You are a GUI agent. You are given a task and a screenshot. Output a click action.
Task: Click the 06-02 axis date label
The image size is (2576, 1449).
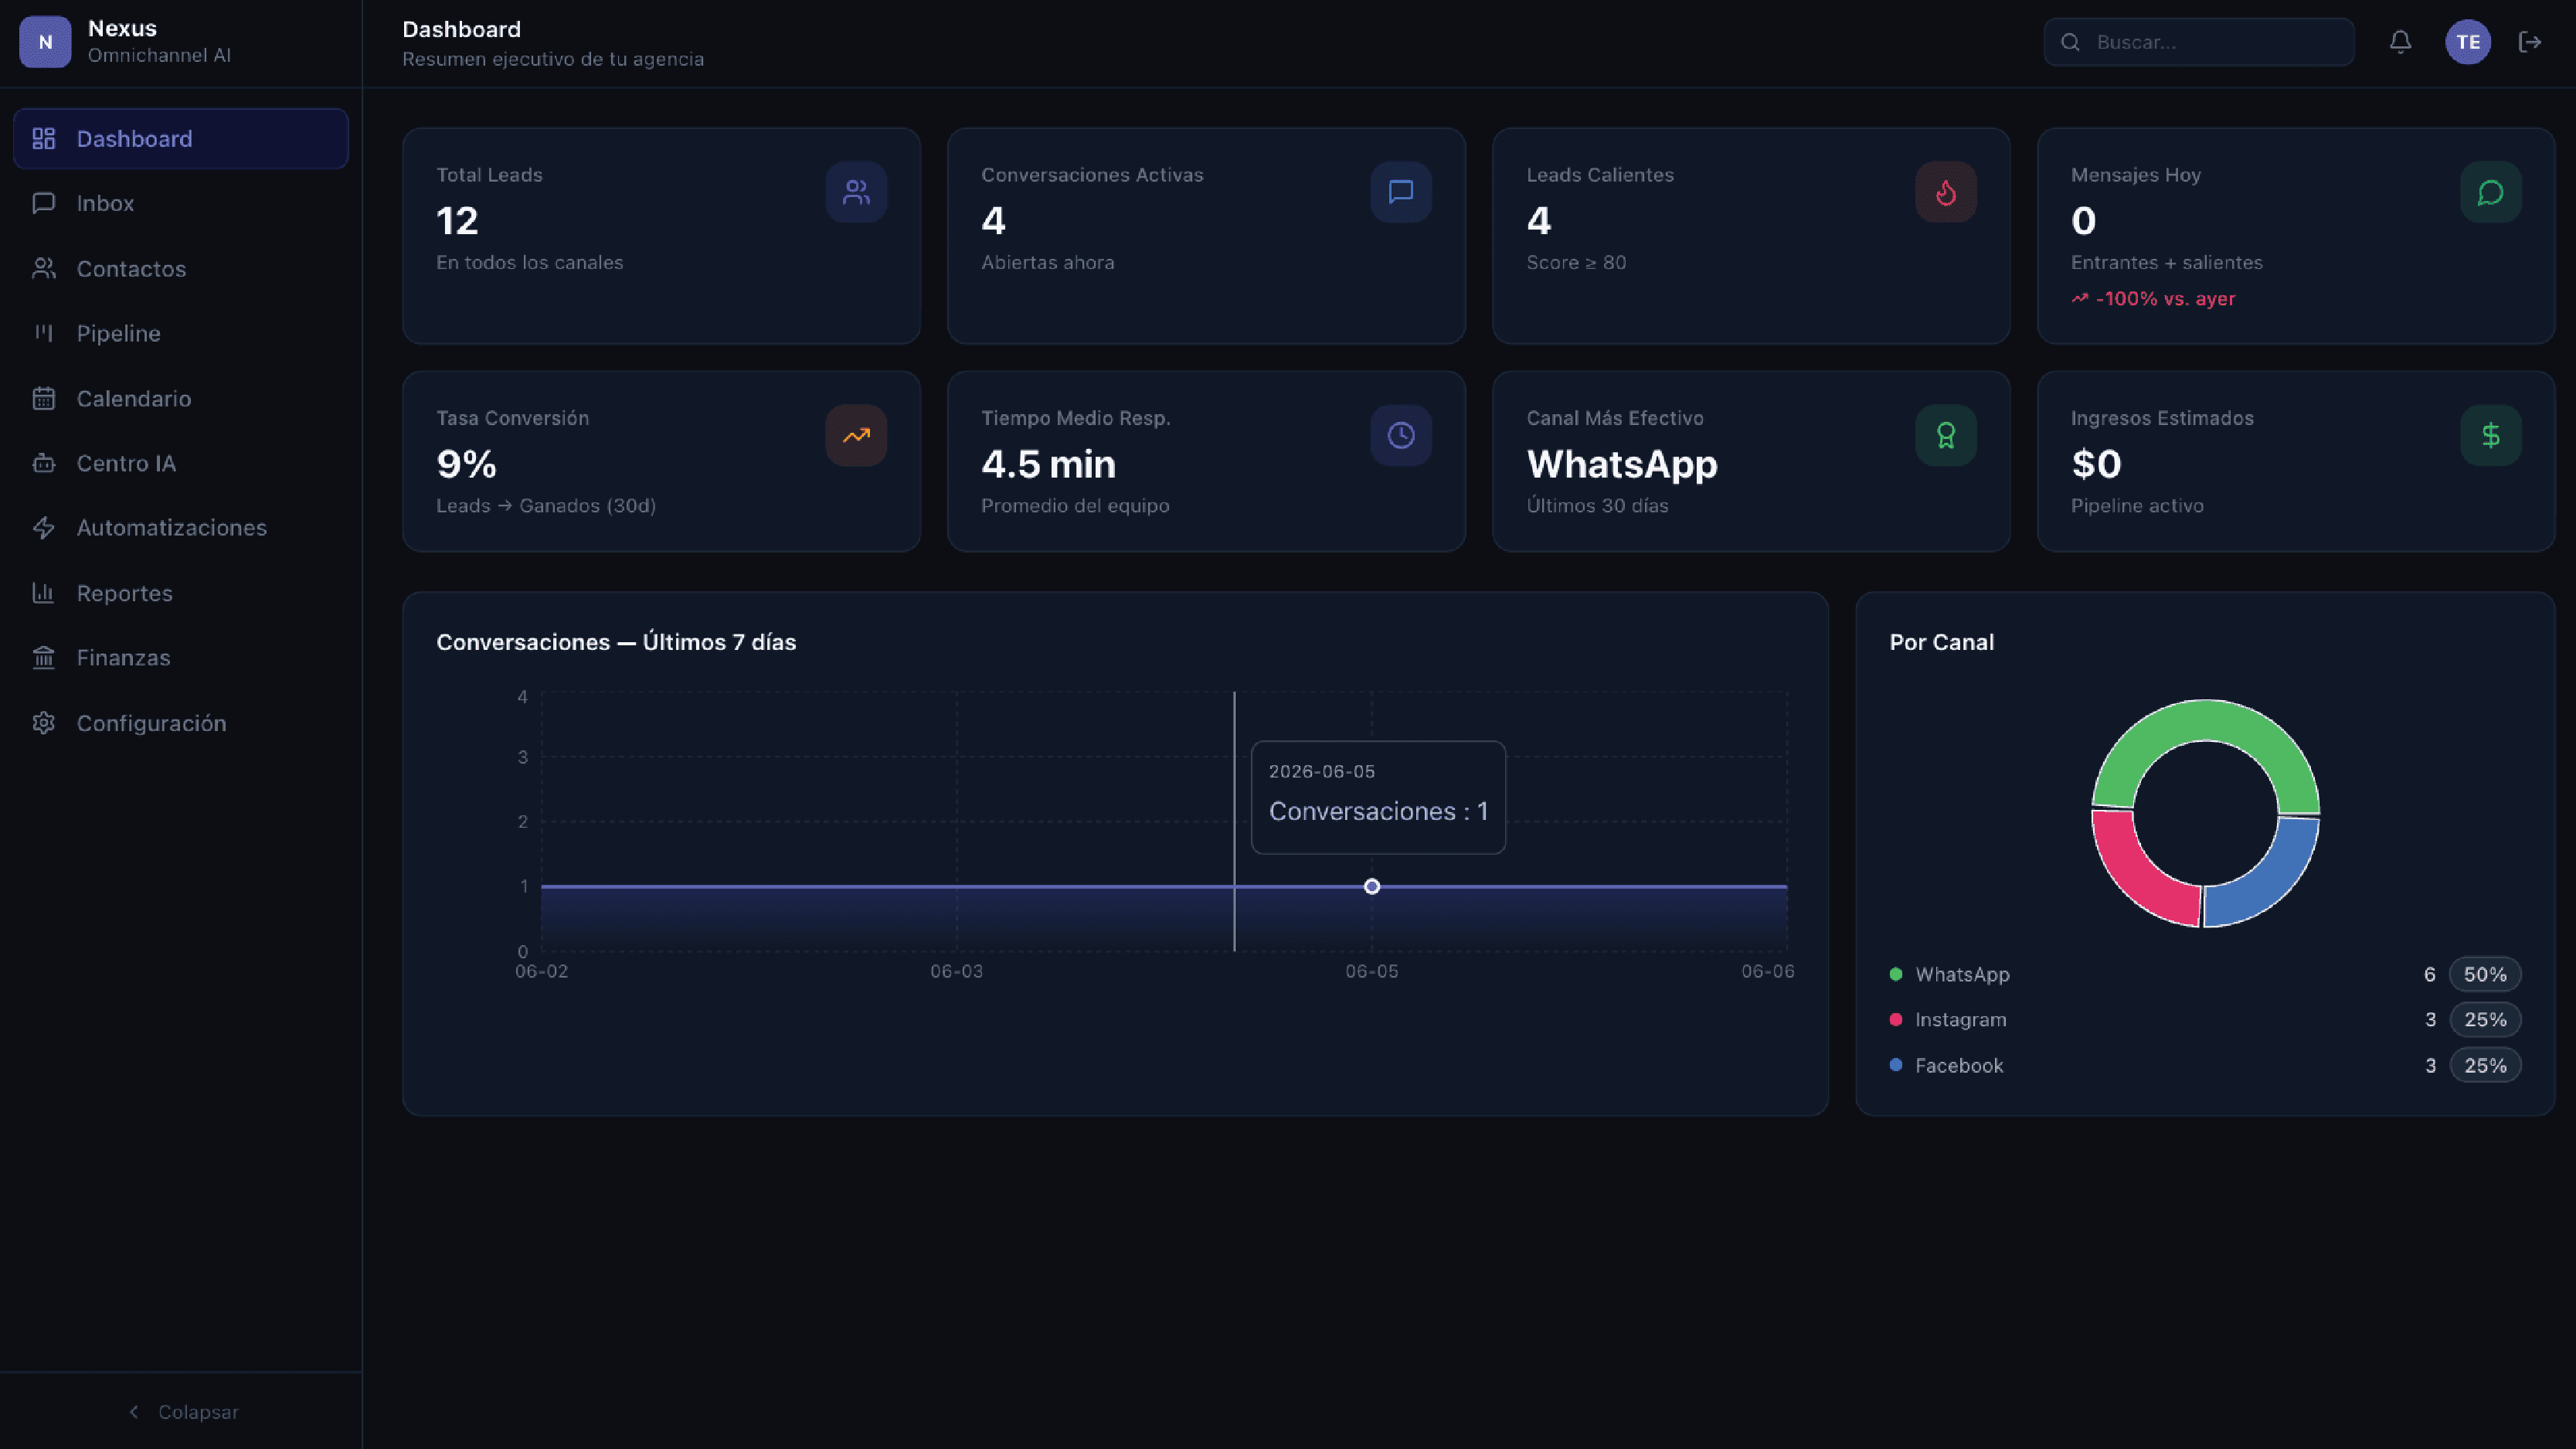coord(541,971)
